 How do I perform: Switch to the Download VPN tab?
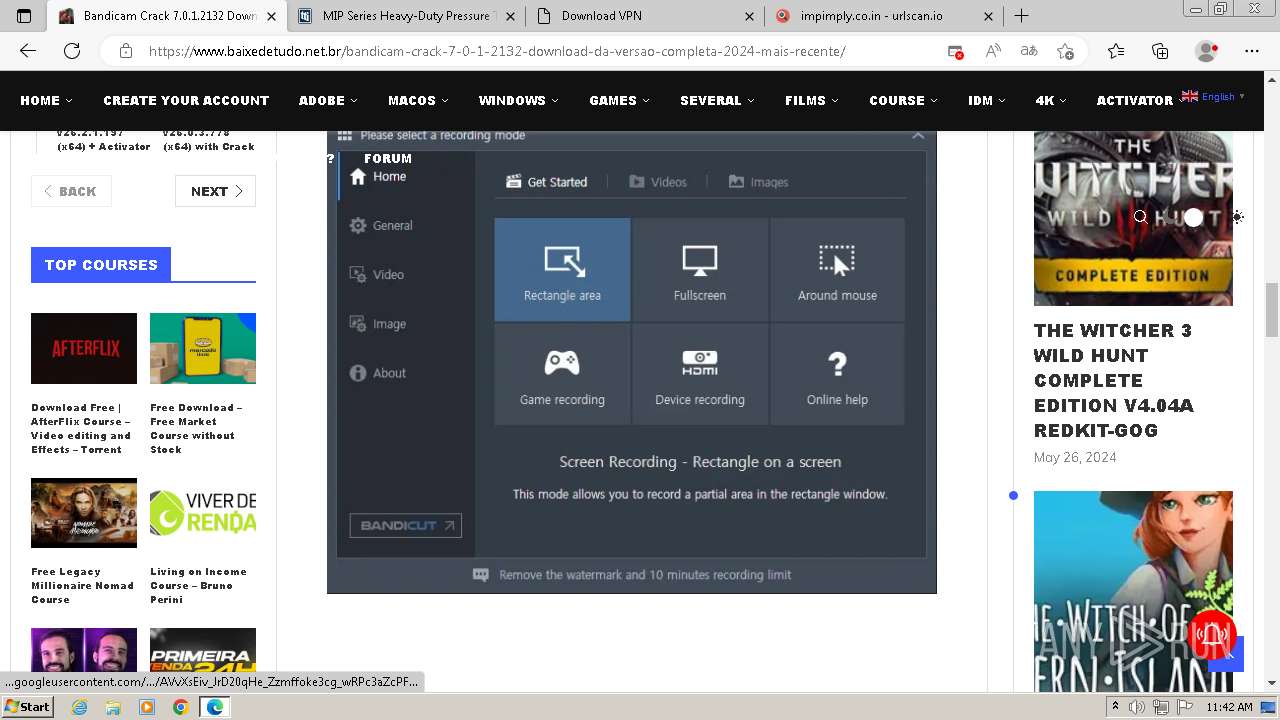click(x=645, y=16)
